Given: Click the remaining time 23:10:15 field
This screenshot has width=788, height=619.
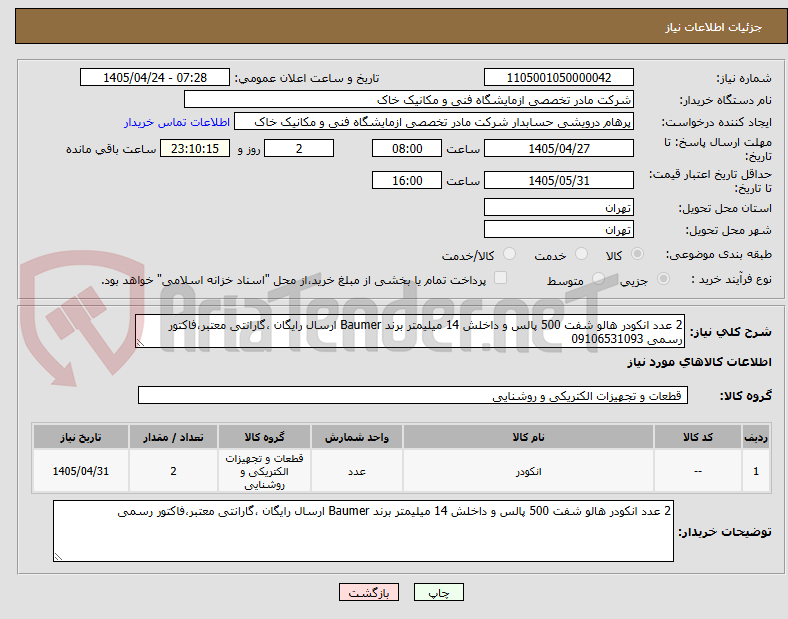Looking at the screenshot, I should tap(195, 149).
